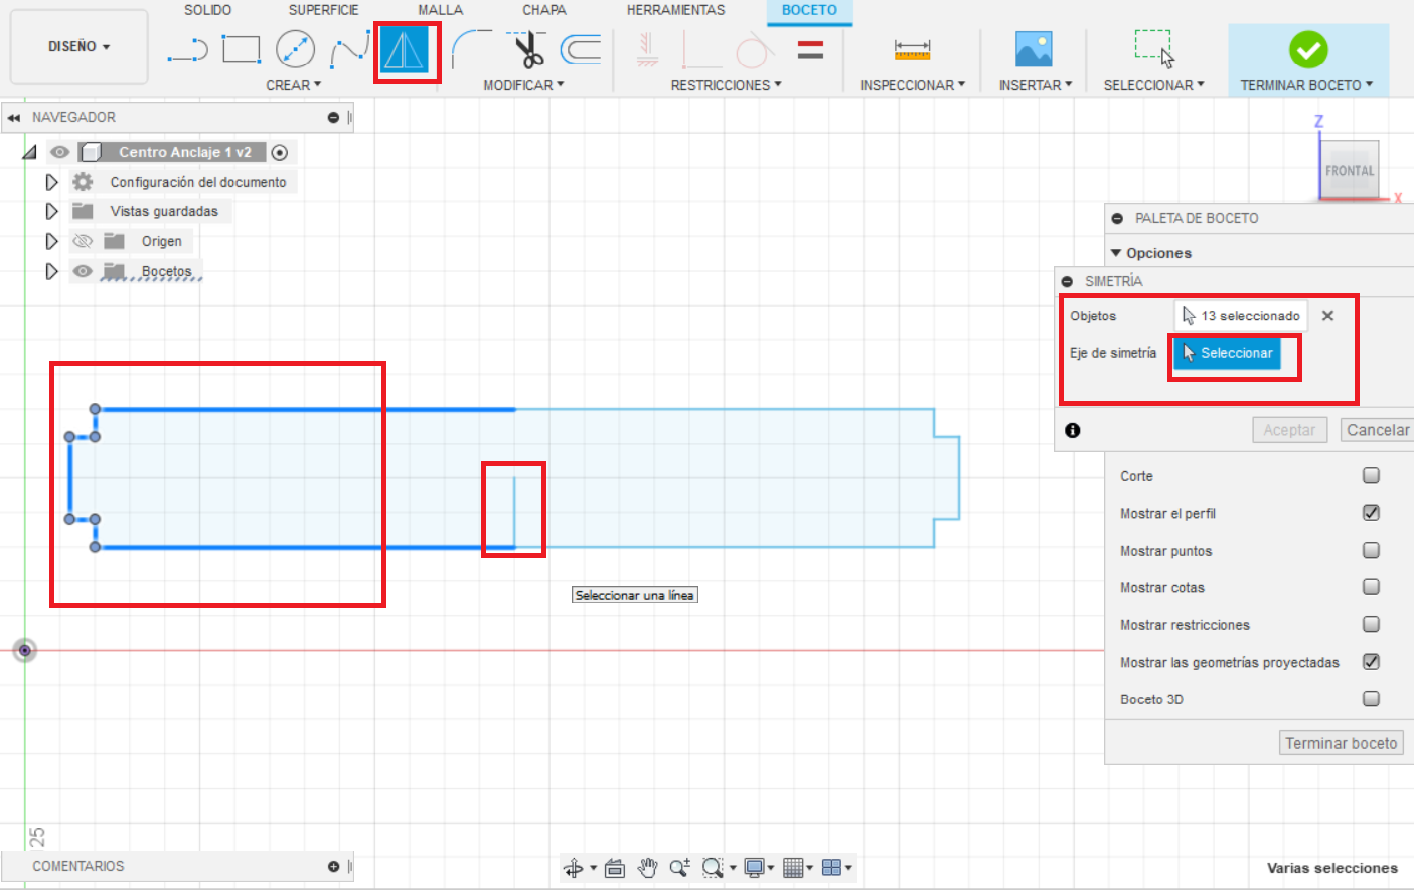Open the Viewports layout icon
Image resolution: width=1414 pixels, height=890 pixels.
(831, 868)
